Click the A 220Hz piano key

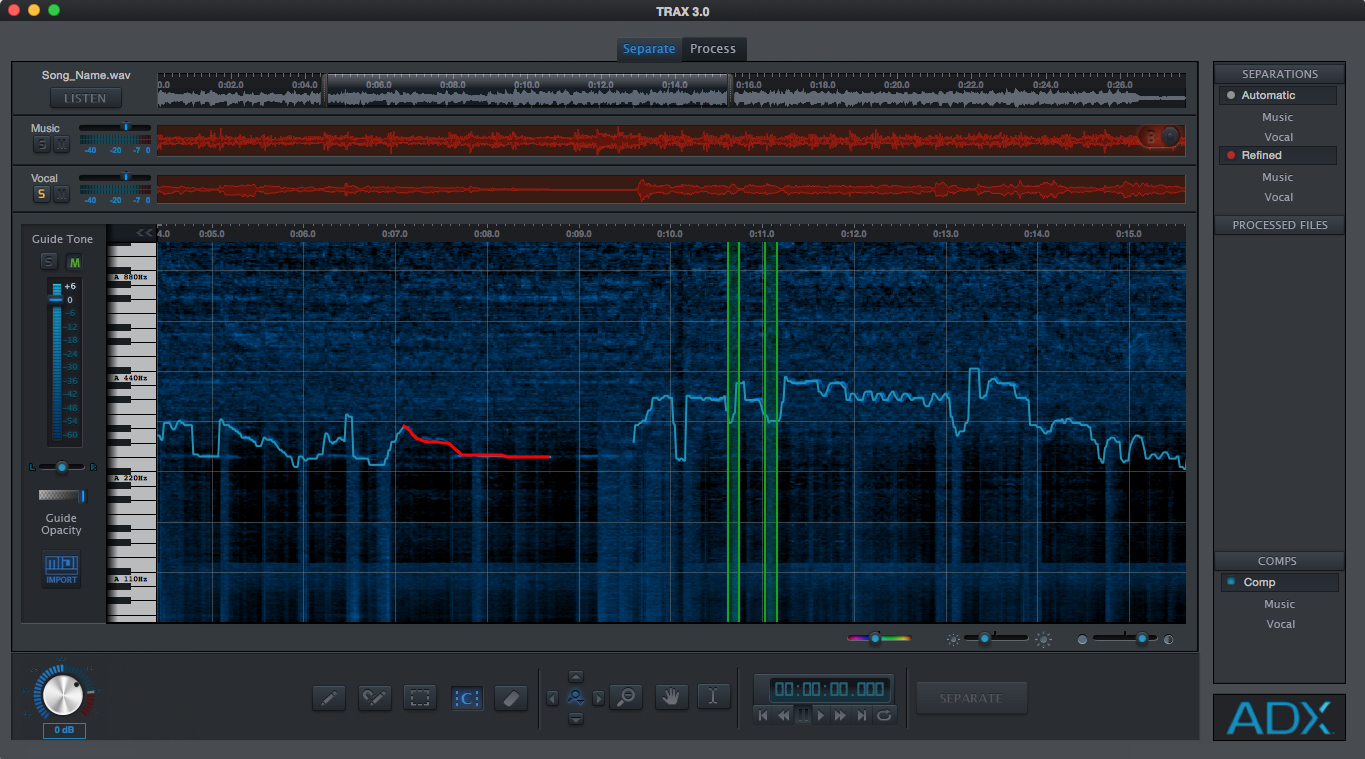tap(131, 478)
